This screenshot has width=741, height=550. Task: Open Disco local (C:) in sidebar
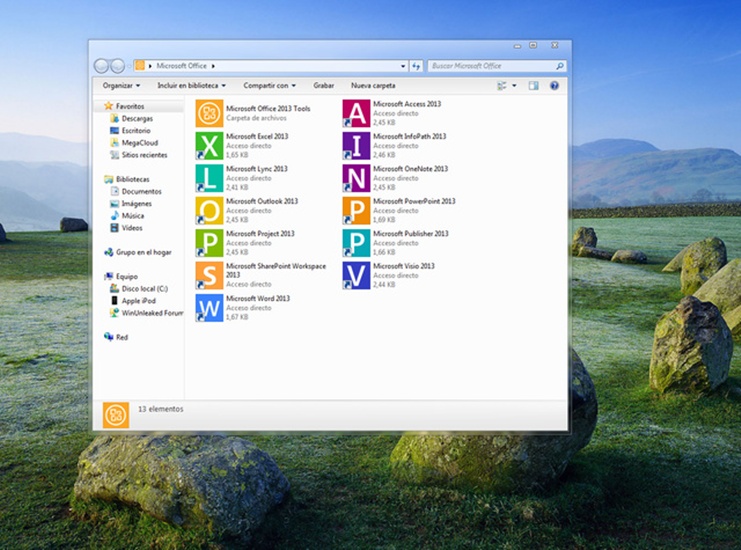pos(144,288)
